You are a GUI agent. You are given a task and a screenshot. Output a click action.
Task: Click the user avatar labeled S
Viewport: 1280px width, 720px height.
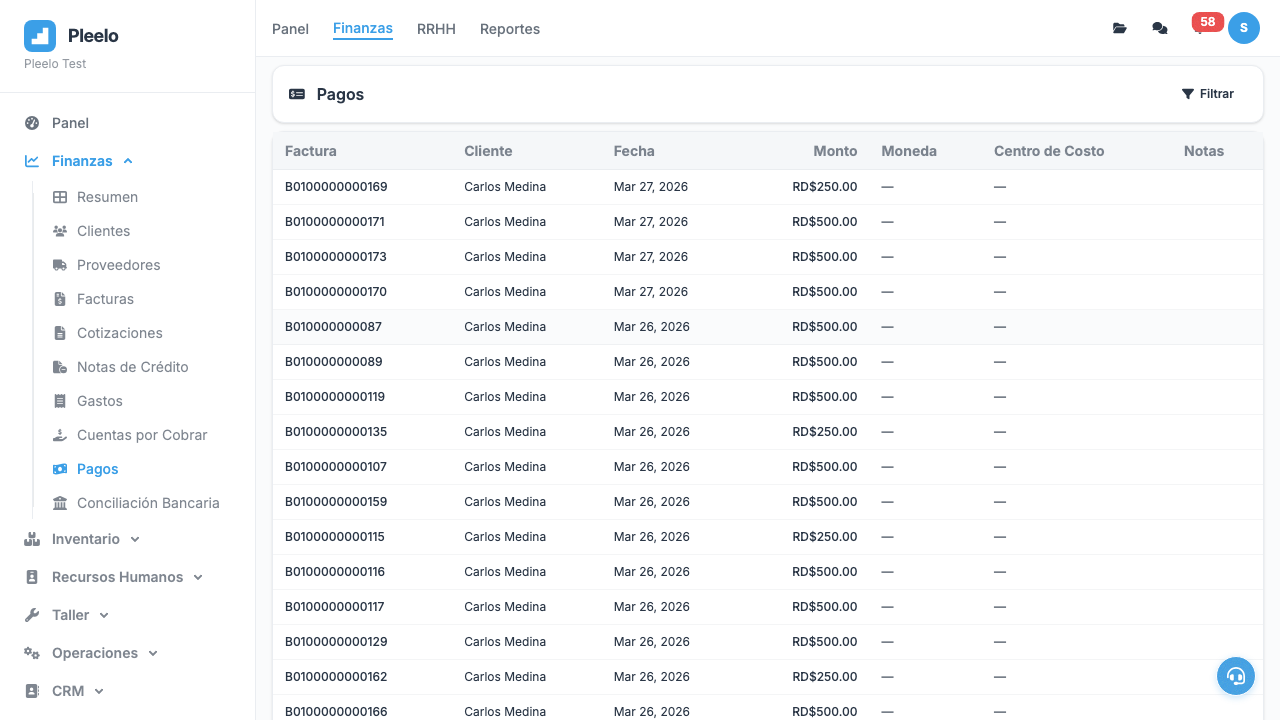[x=1243, y=28]
